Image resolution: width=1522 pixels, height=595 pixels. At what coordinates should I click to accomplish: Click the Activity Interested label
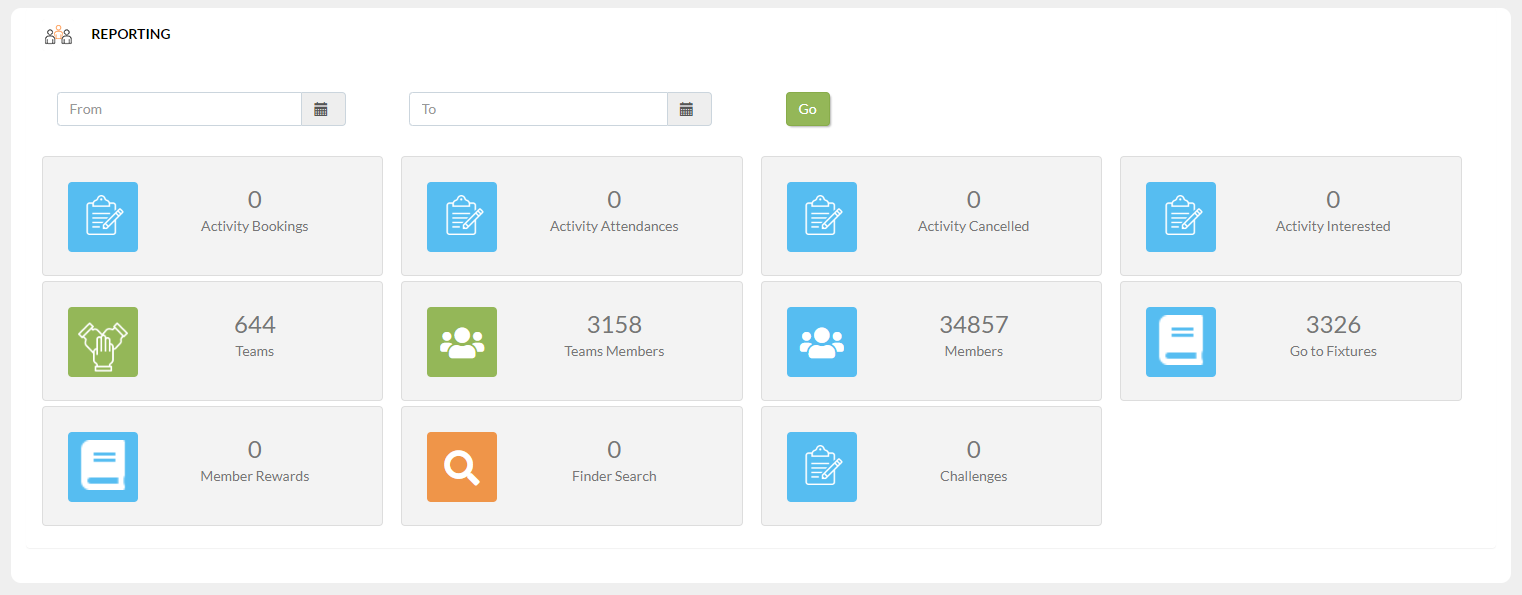tap(1333, 226)
